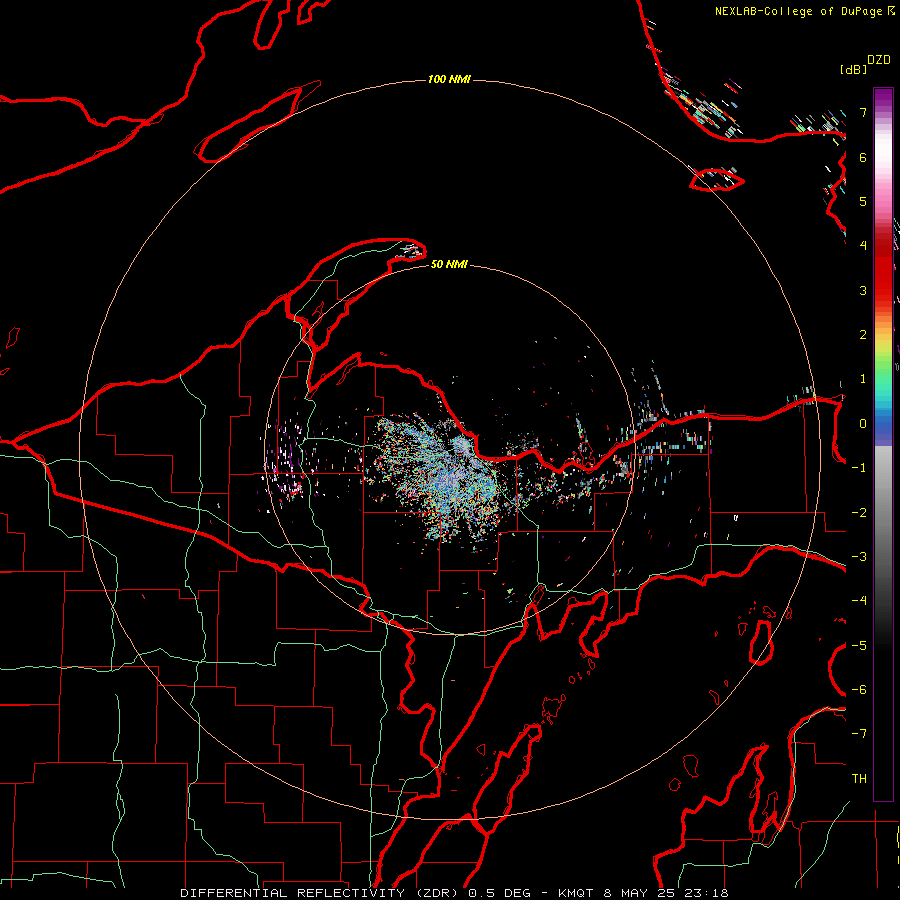Click the value 4 on the color scale
The width and height of the screenshot is (900, 900).
863,246
